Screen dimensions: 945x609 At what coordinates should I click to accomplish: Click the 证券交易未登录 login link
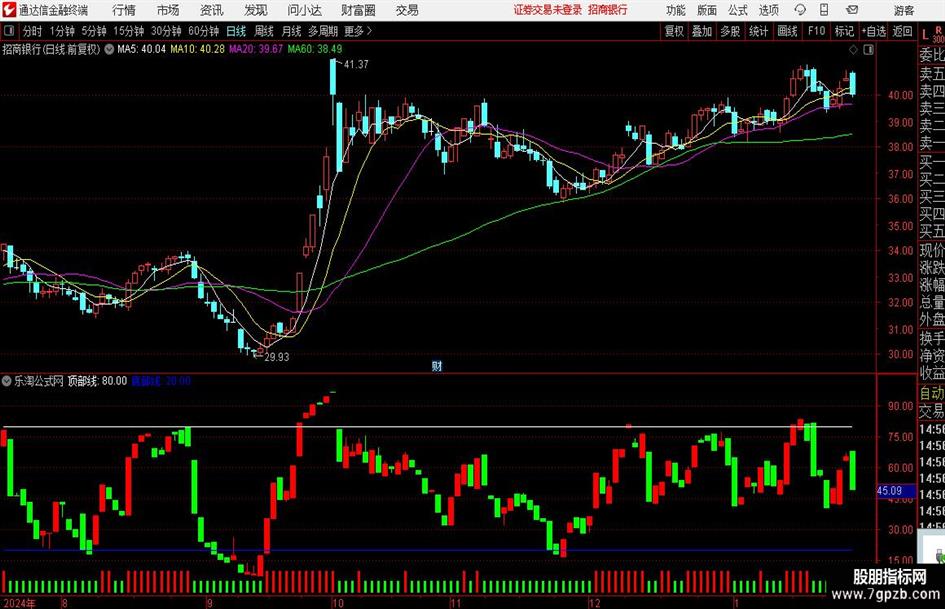[x=548, y=10]
